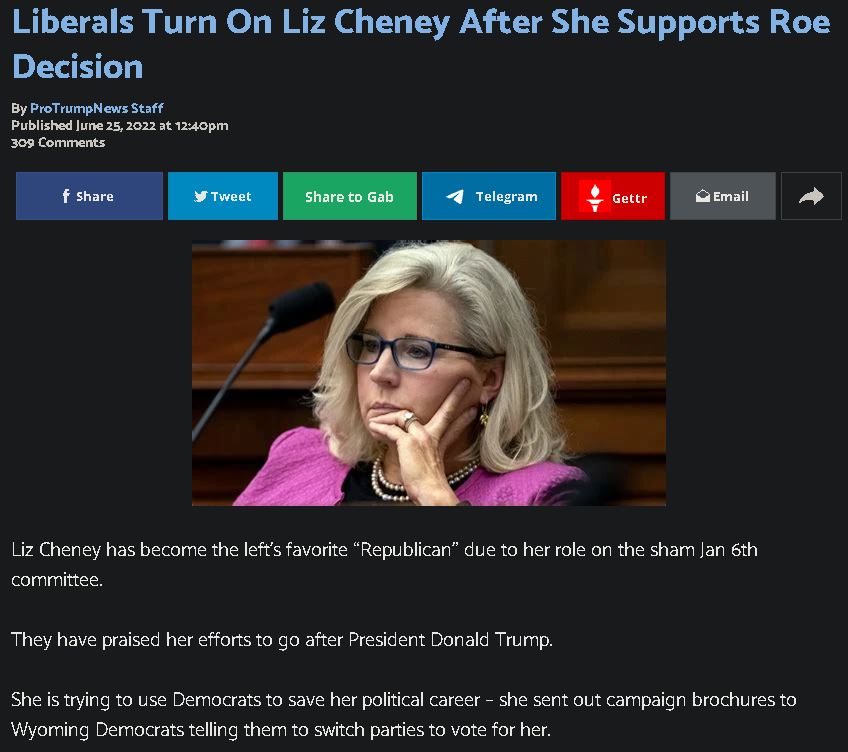Send article using the Email label

coord(731,196)
